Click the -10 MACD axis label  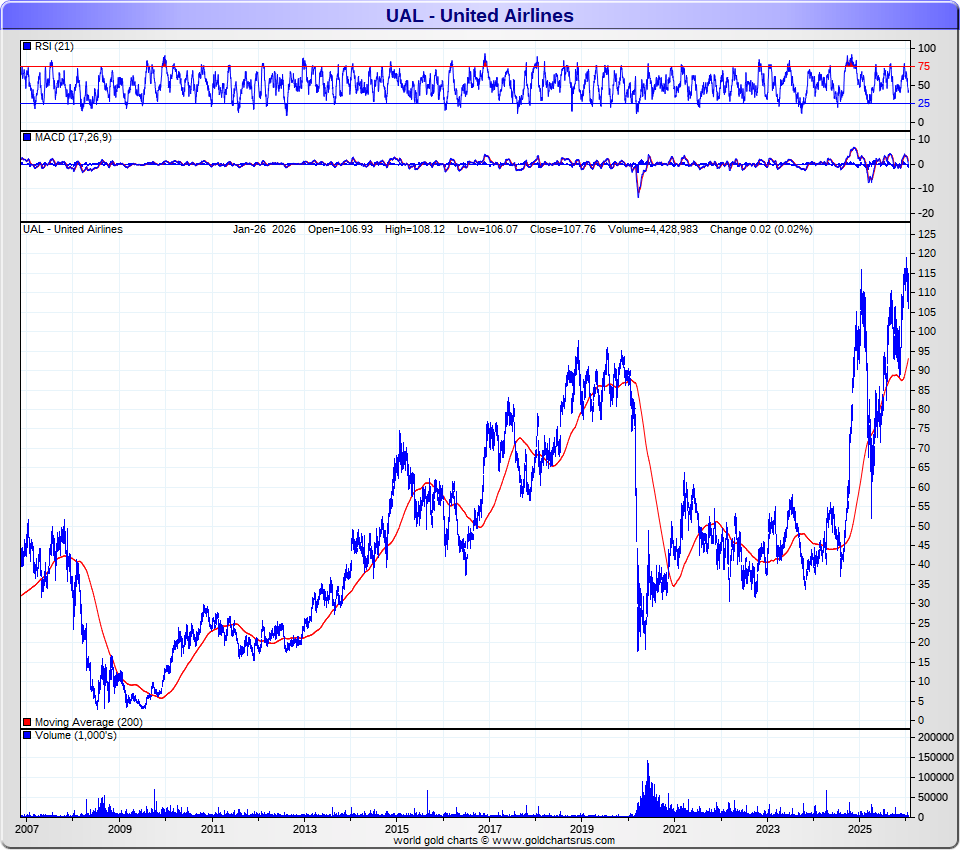(926, 188)
